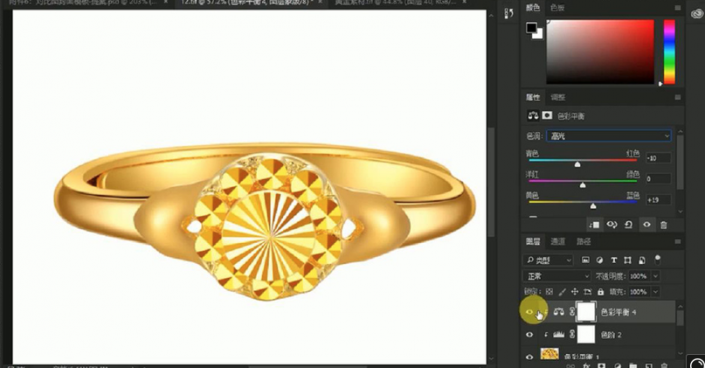Open the opacity slider dropdown arrow
Viewport: 705px width, 368px height.
tap(656, 276)
